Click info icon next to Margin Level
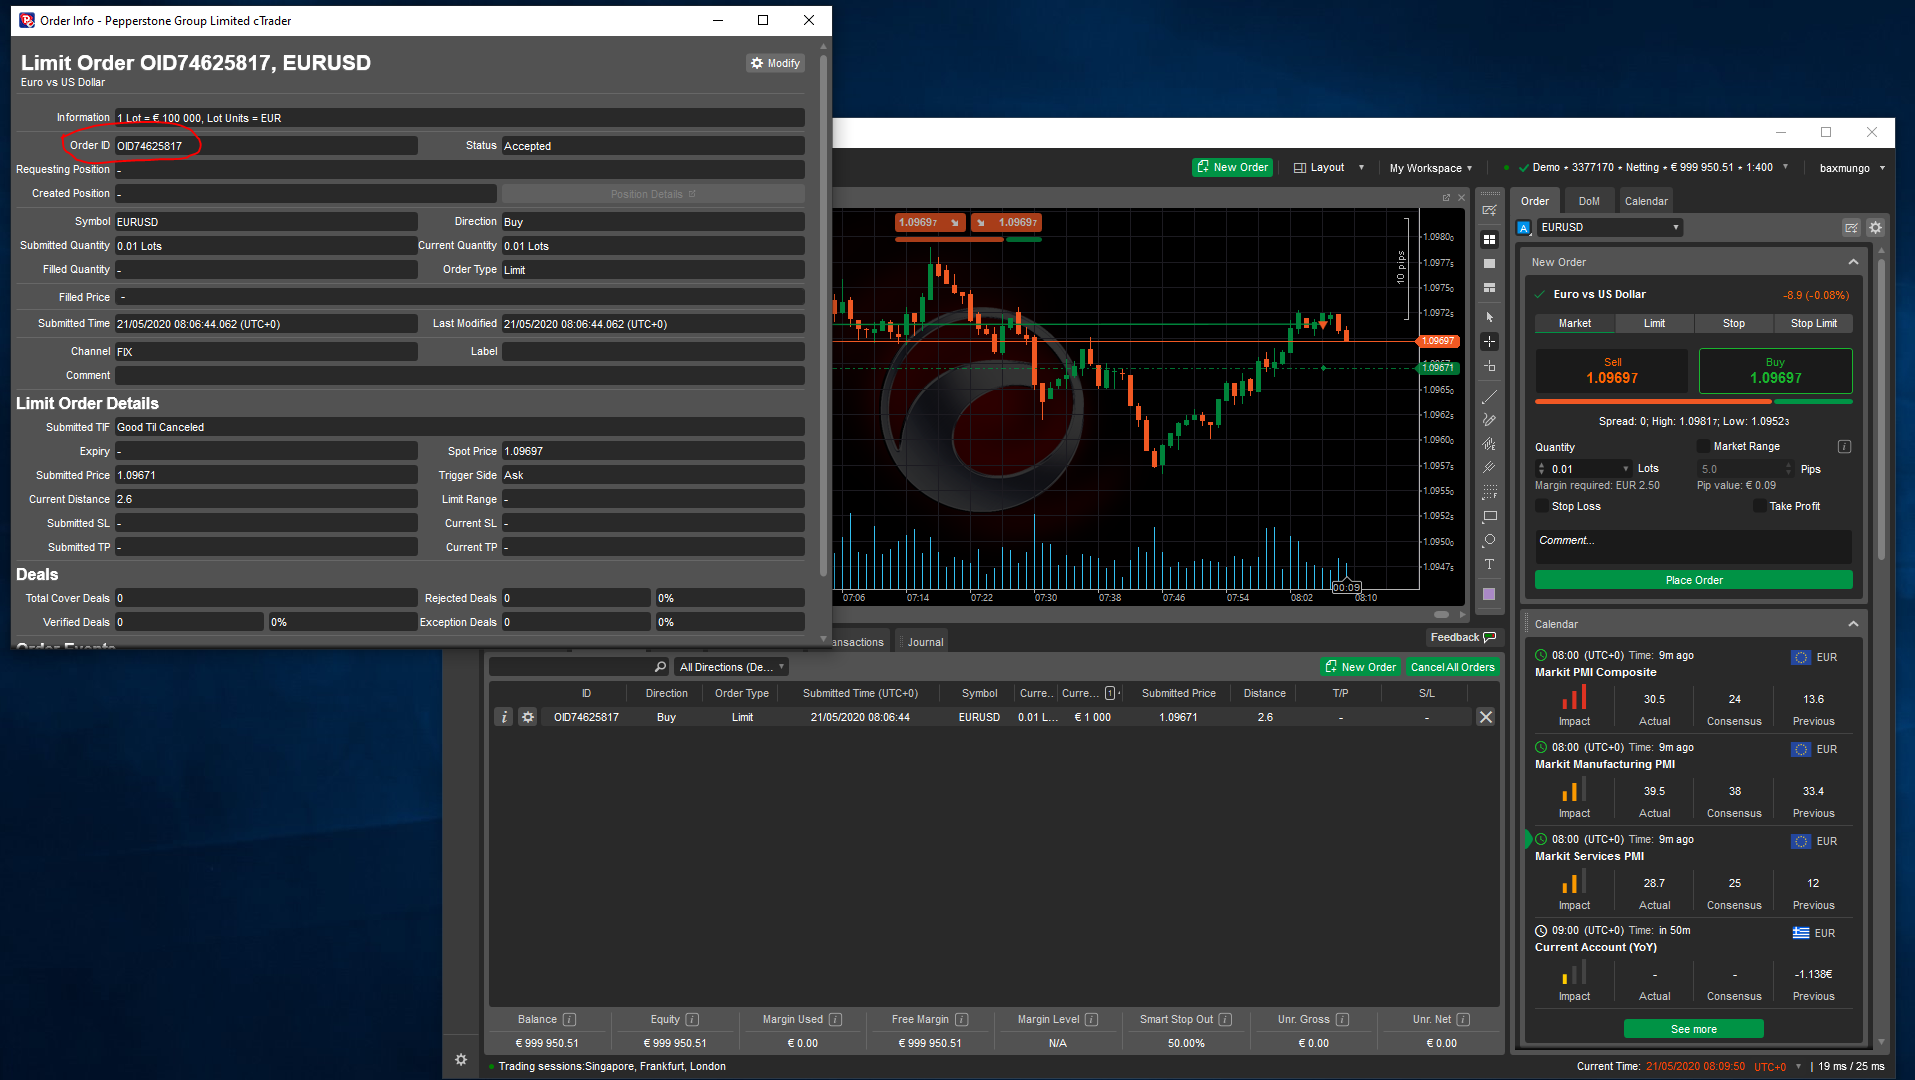 1091,1020
